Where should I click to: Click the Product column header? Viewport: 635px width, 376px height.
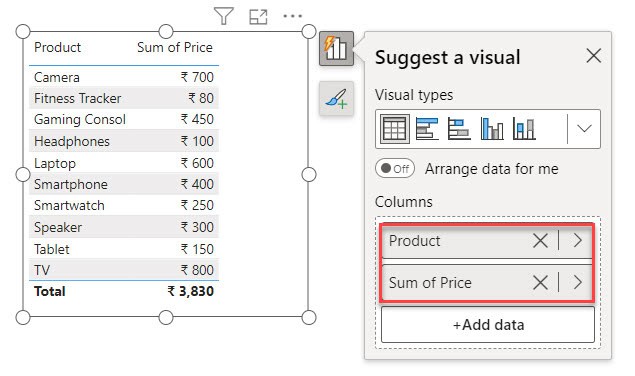click(x=58, y=47)
